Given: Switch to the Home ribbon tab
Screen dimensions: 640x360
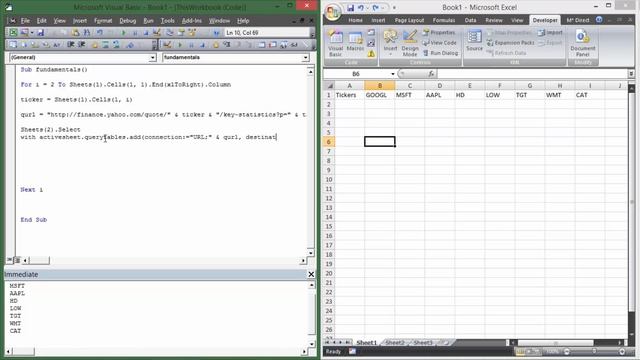Looking at the screenshot, I should tap(356, 20).
